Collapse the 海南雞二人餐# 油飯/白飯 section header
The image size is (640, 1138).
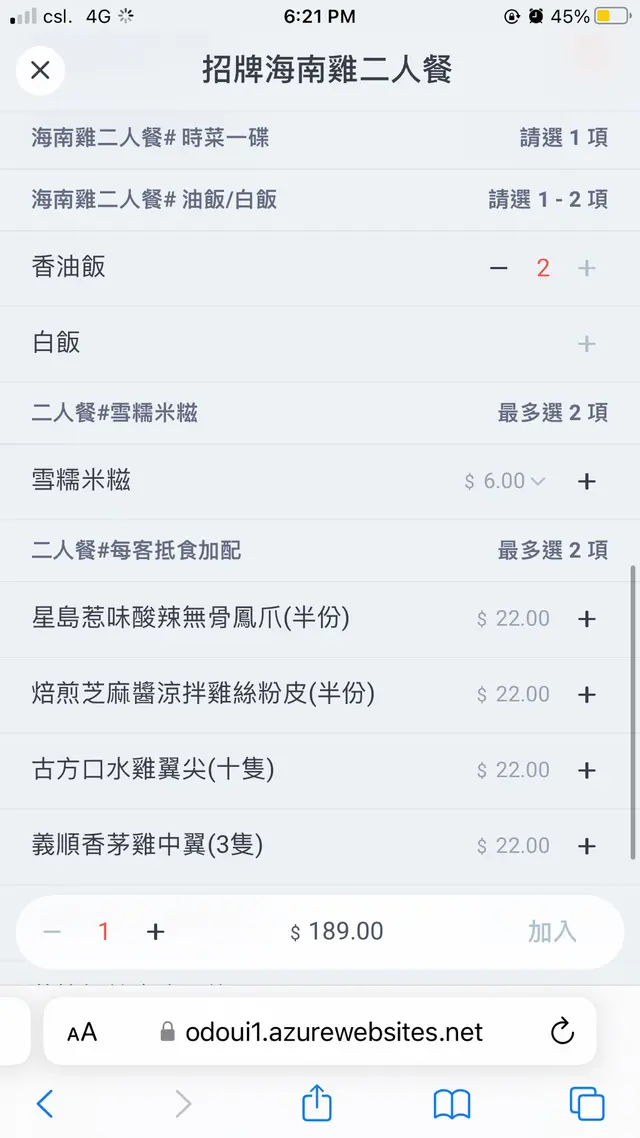pos(320,200)
